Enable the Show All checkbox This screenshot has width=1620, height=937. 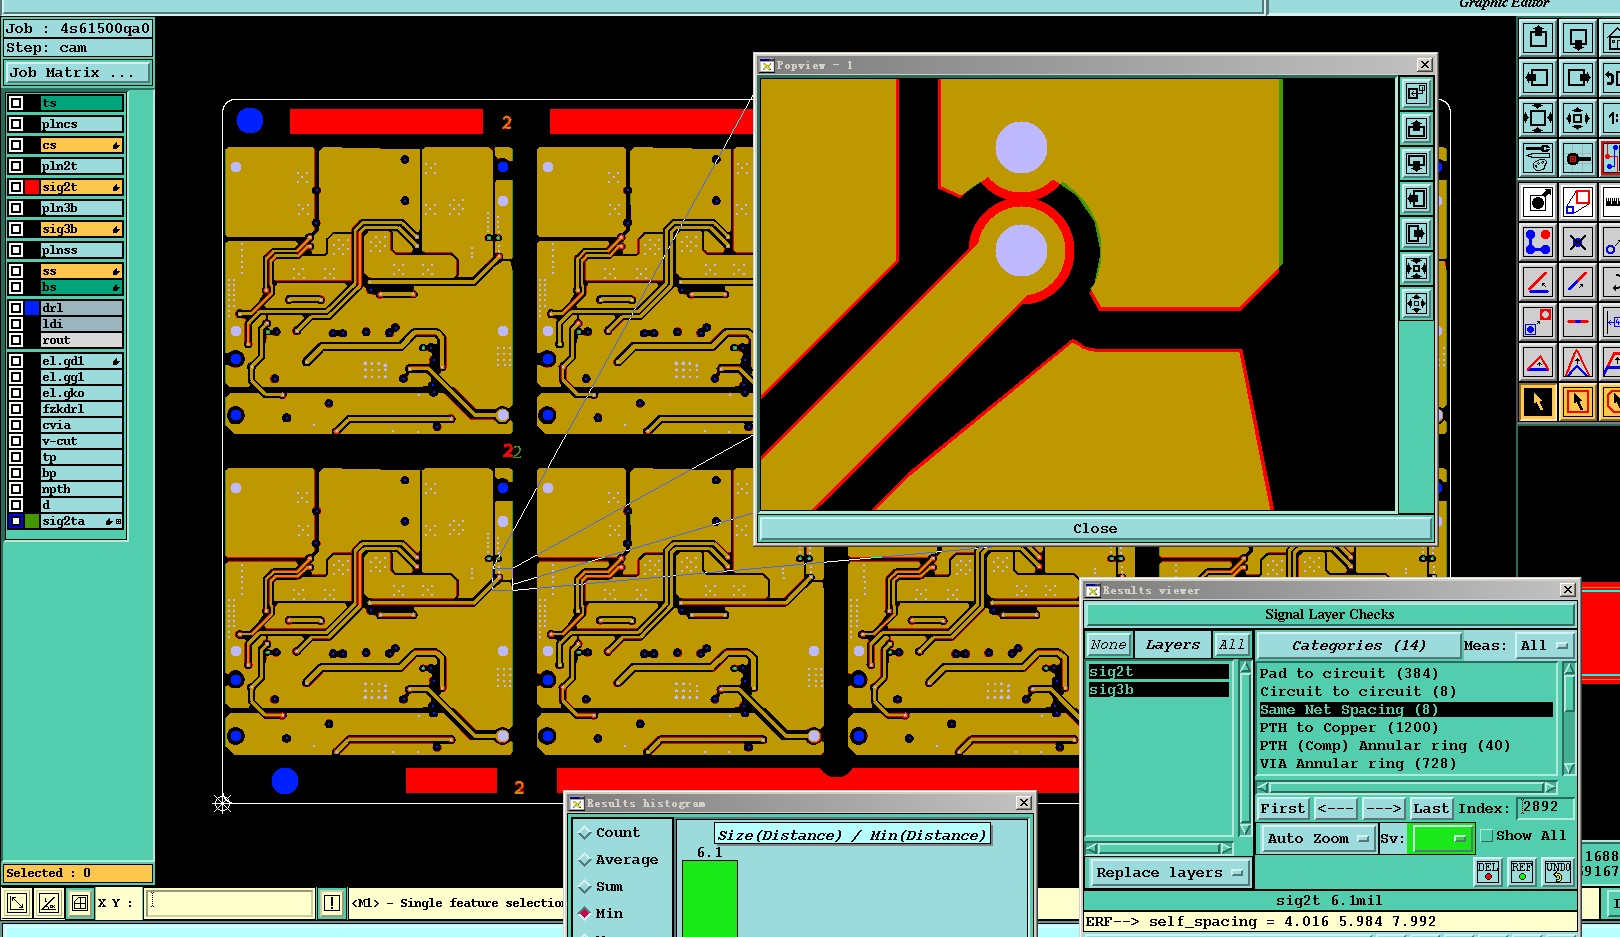pos(1487,836)
